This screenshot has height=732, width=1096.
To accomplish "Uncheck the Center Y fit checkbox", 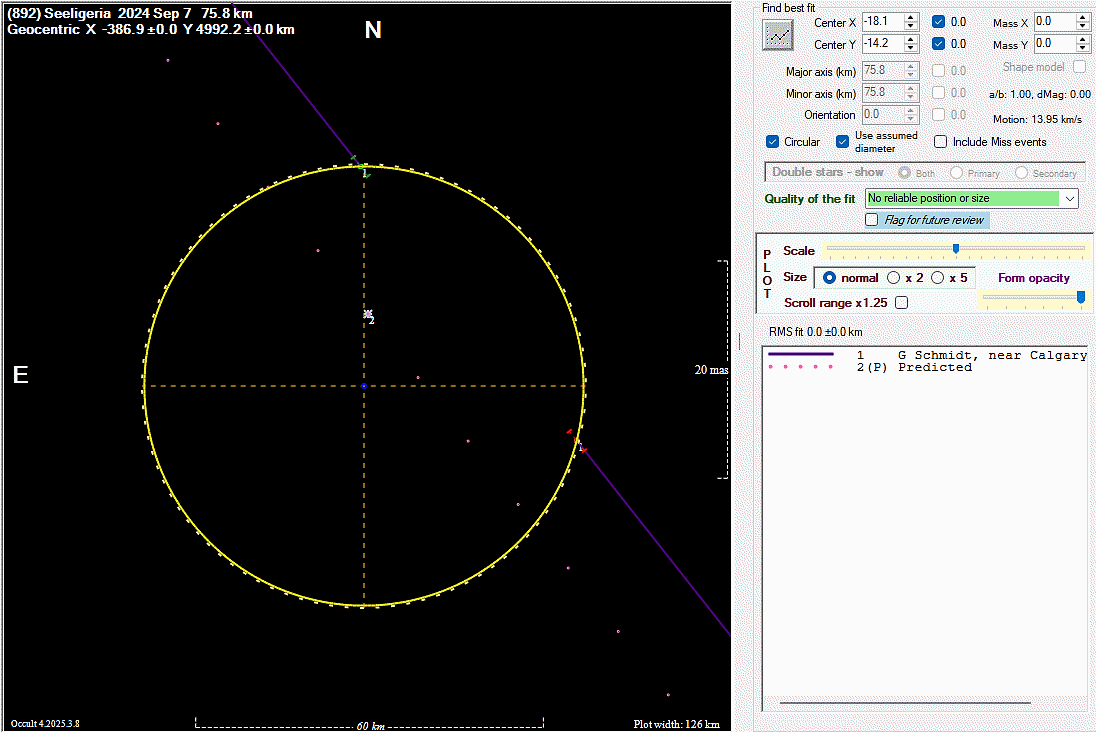I will tap(938, 44).
